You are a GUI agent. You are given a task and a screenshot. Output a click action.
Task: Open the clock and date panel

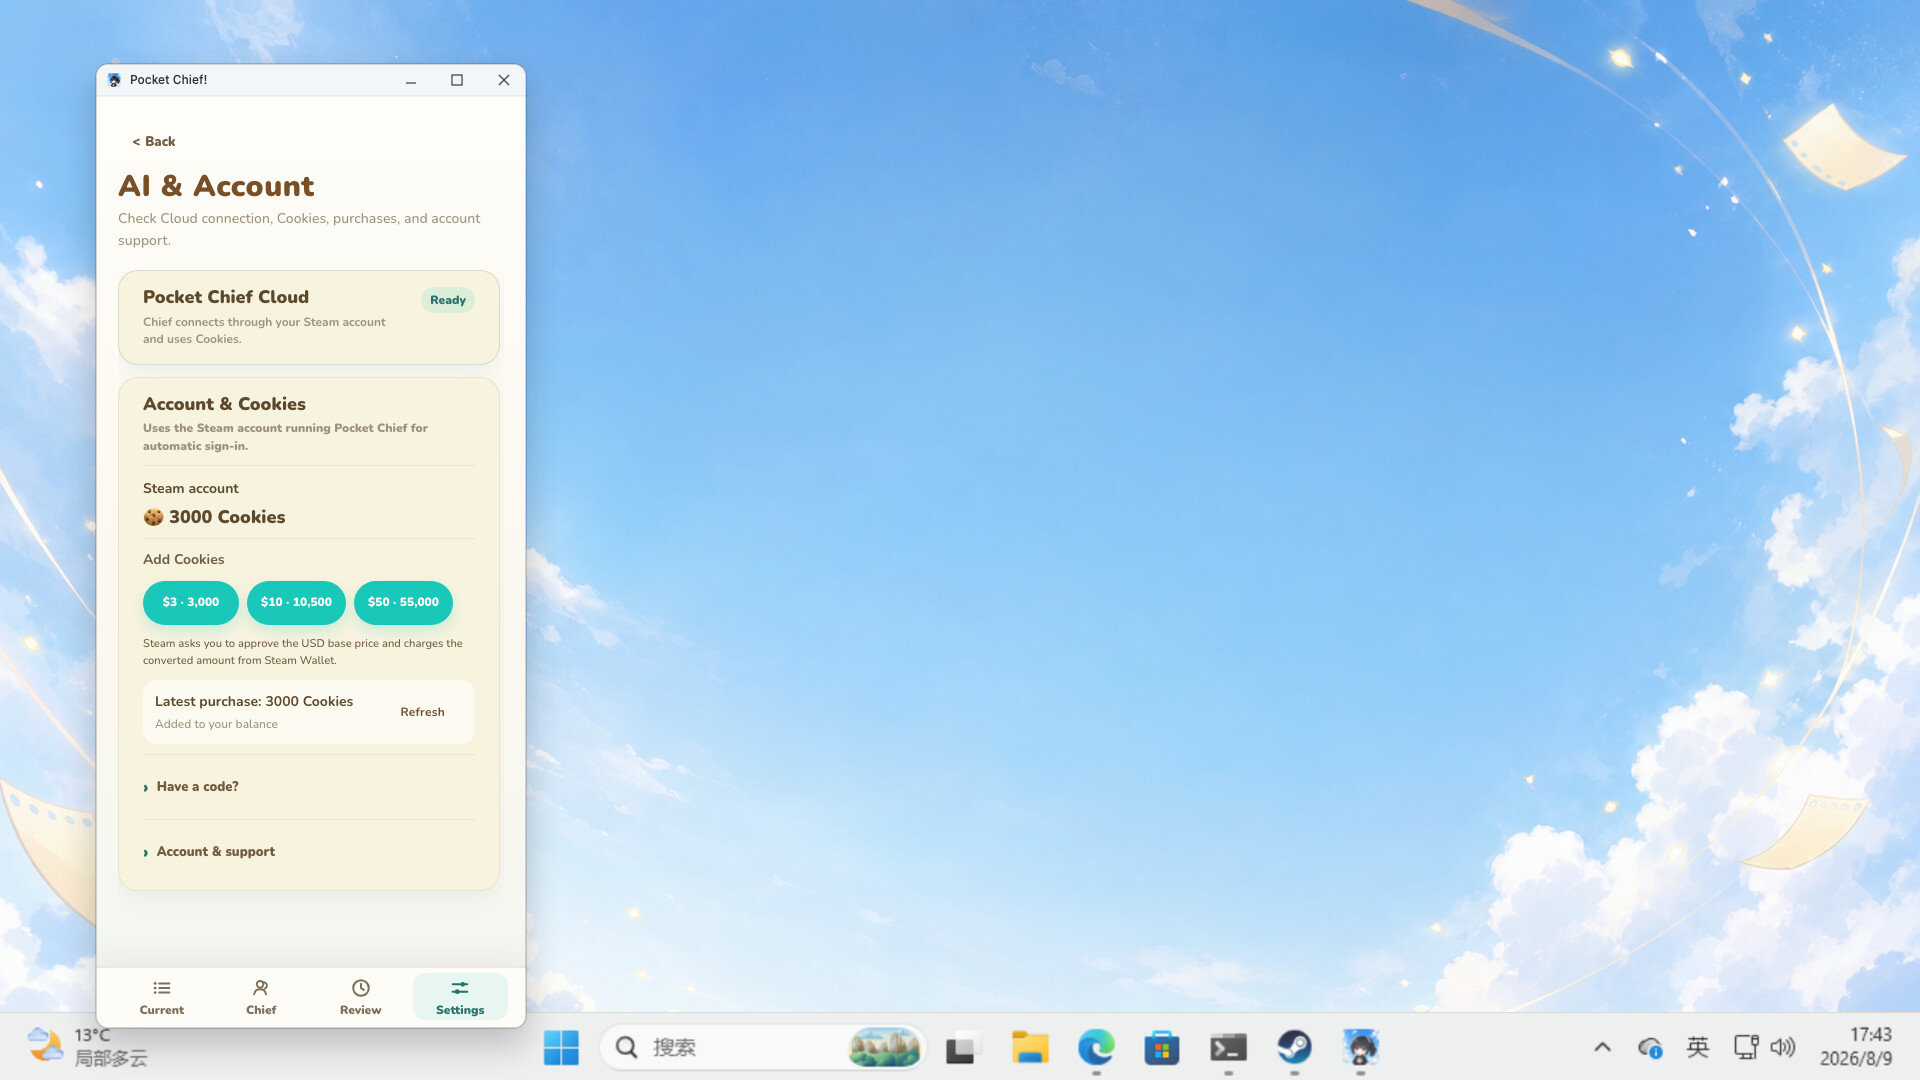pyautogui.click(x=1856, y=1047)
